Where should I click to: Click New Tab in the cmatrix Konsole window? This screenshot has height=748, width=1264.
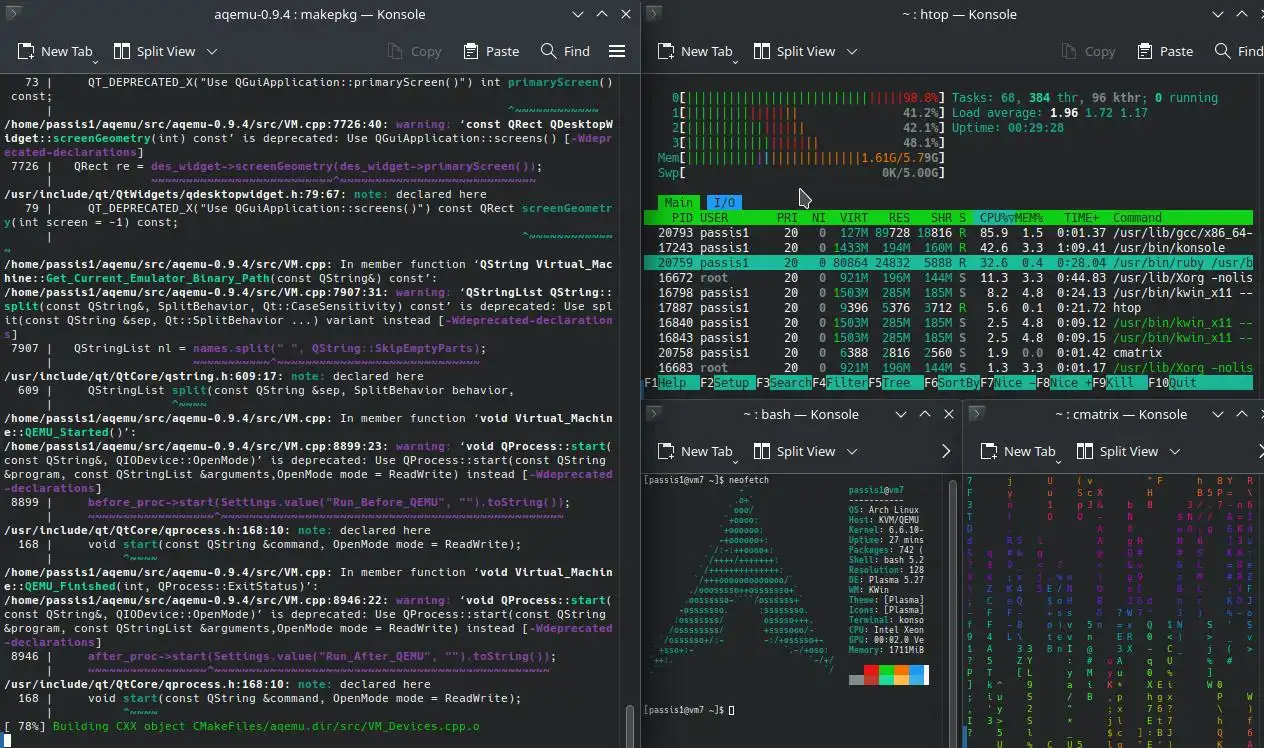tap(1018, 451)
